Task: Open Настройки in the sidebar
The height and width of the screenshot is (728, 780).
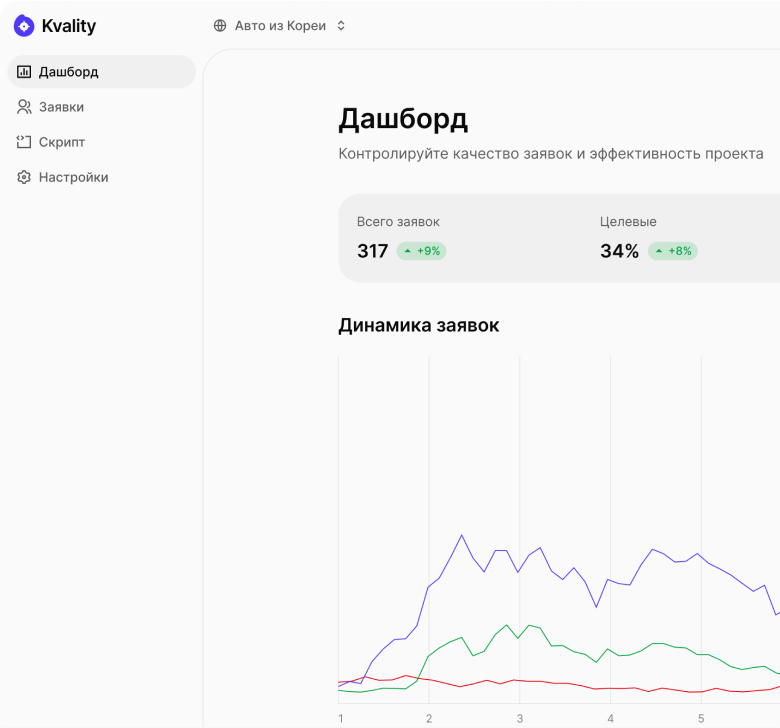Action: click(101, 177)
